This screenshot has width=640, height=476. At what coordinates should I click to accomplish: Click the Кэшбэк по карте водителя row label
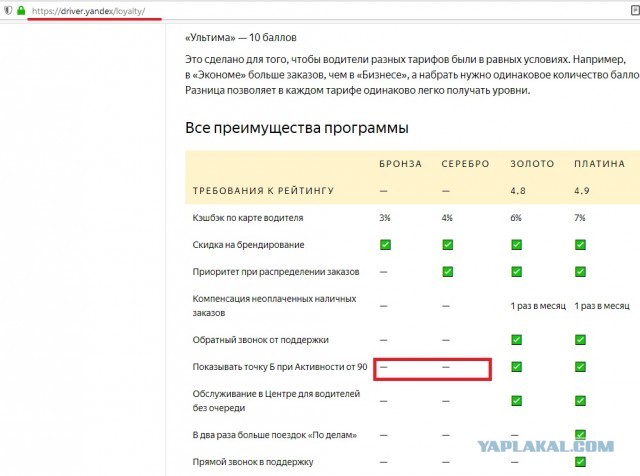[x=248, y=218]
